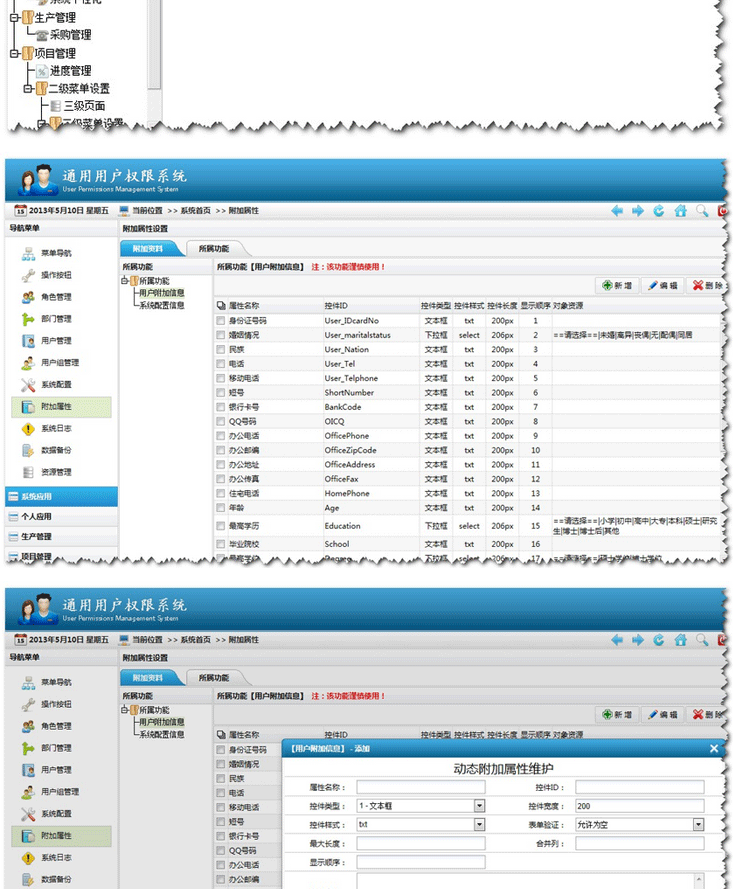736x889 pixels.
Task: Open the 控件样式 dropdown in add dialog
Action: pyautogui.click(x=479, y=824)
